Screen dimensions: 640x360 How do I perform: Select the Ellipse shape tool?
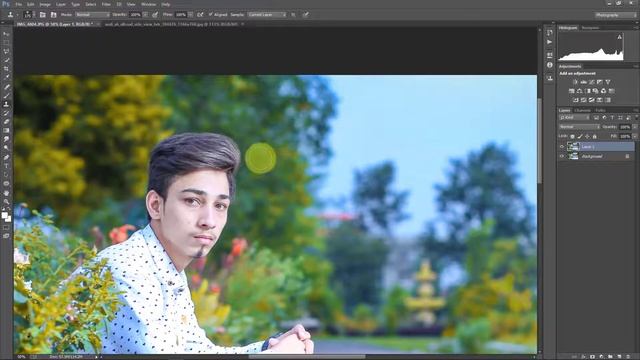point(6,183)
